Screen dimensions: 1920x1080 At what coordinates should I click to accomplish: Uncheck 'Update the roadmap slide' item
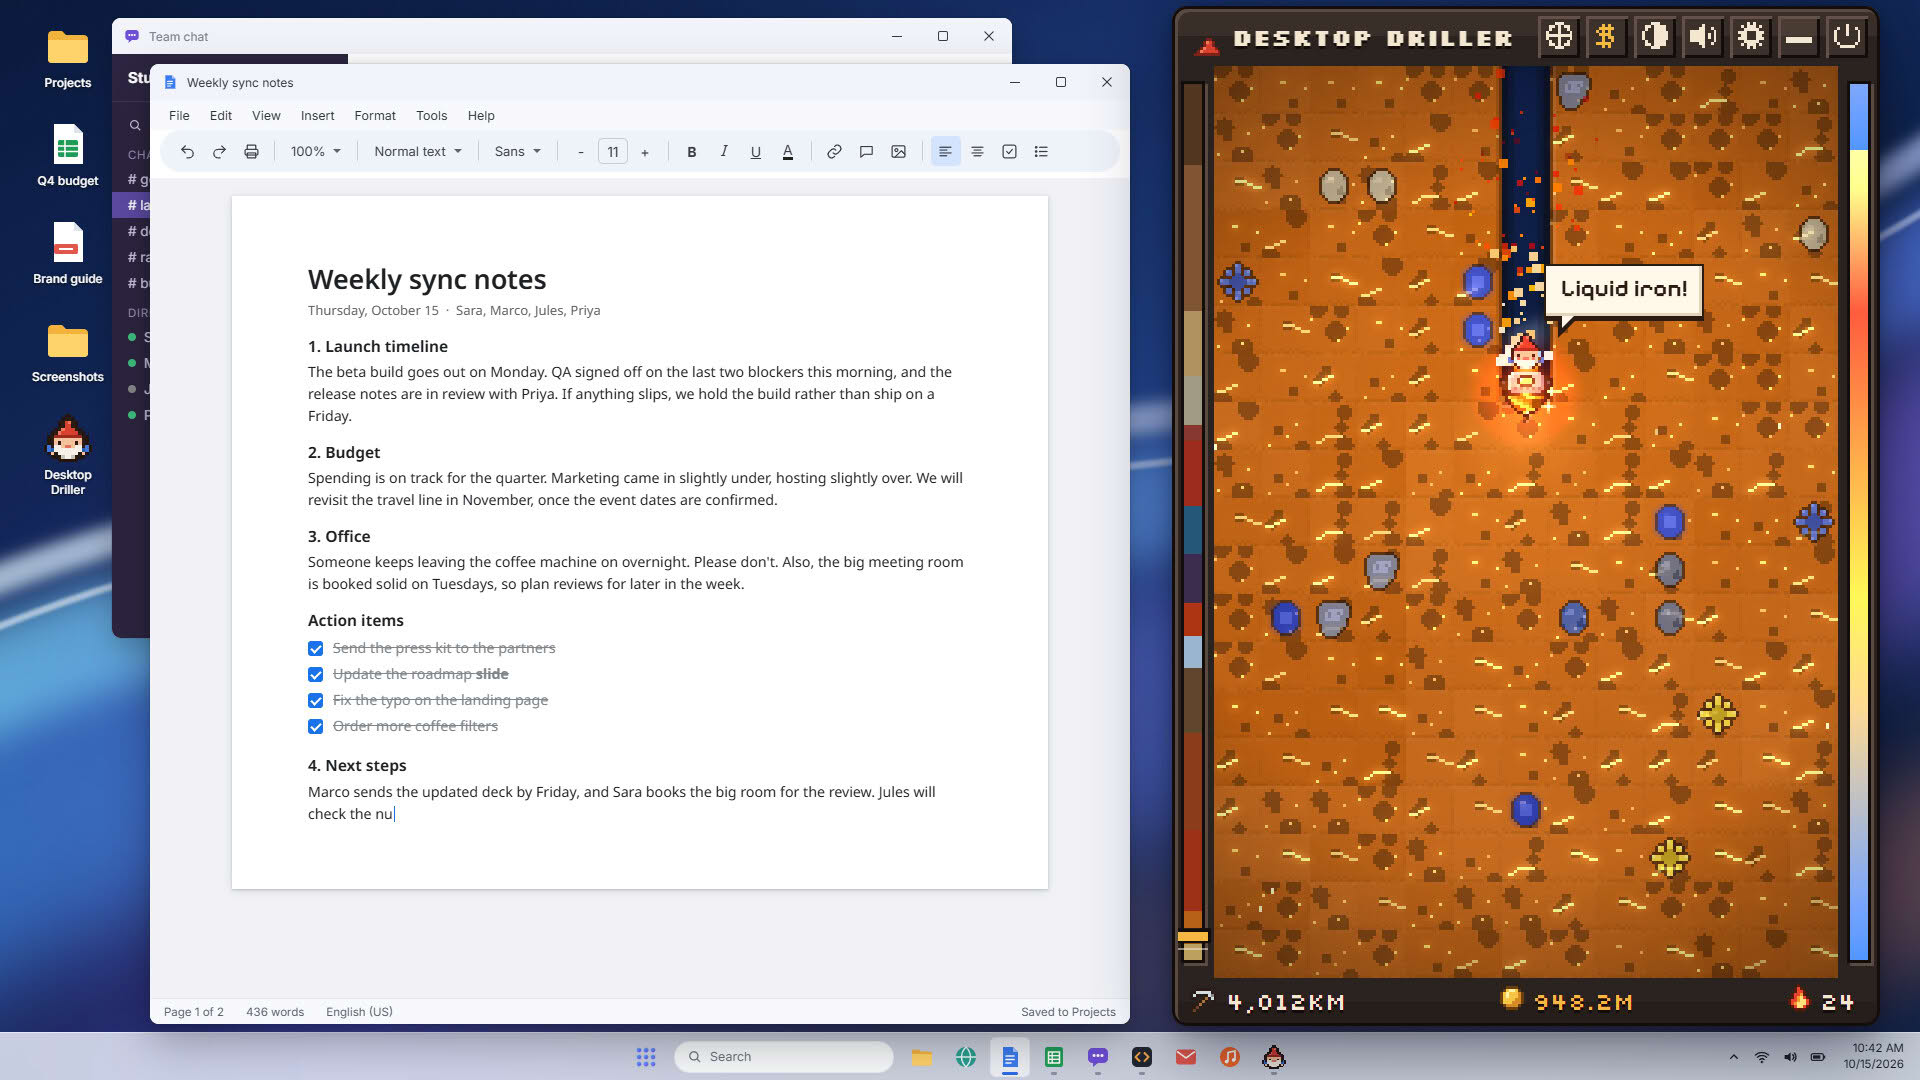coord(316,675)
